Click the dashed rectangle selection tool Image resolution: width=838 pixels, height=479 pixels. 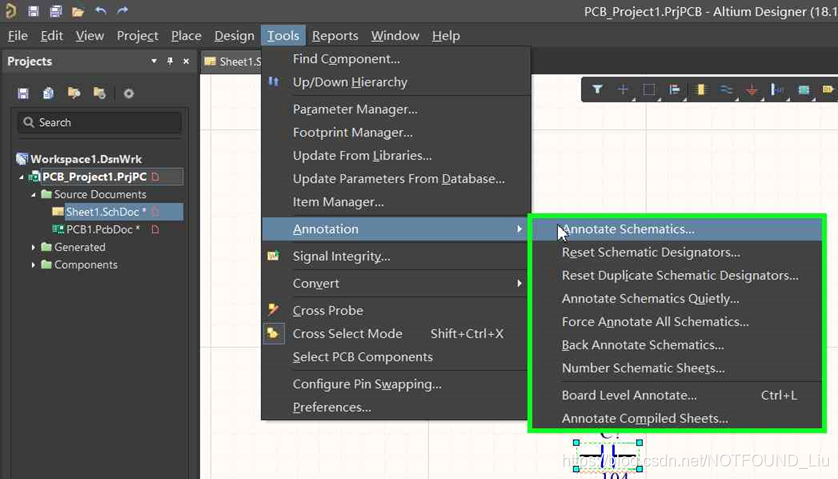pyautogui.click(x=649, y=89)
